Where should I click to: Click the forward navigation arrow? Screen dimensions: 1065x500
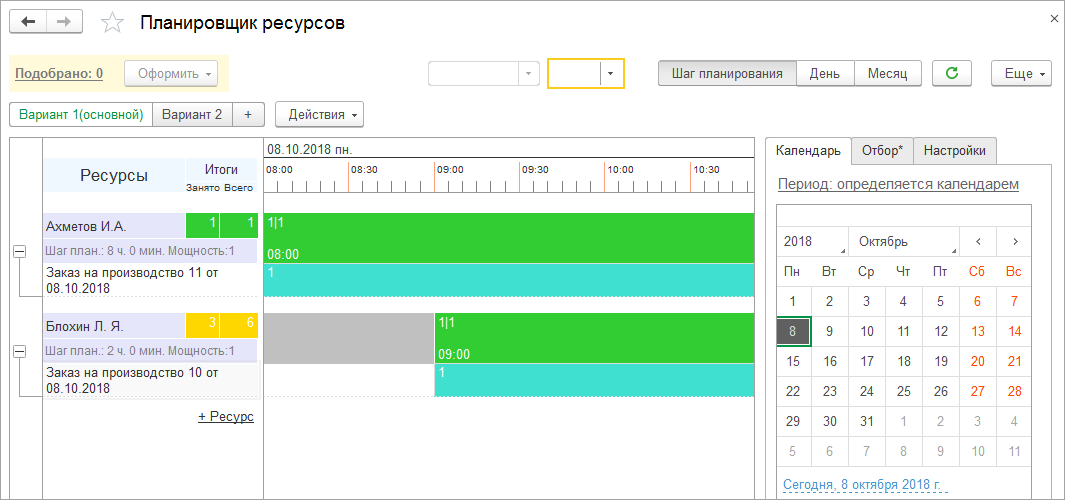pos(64,22)
